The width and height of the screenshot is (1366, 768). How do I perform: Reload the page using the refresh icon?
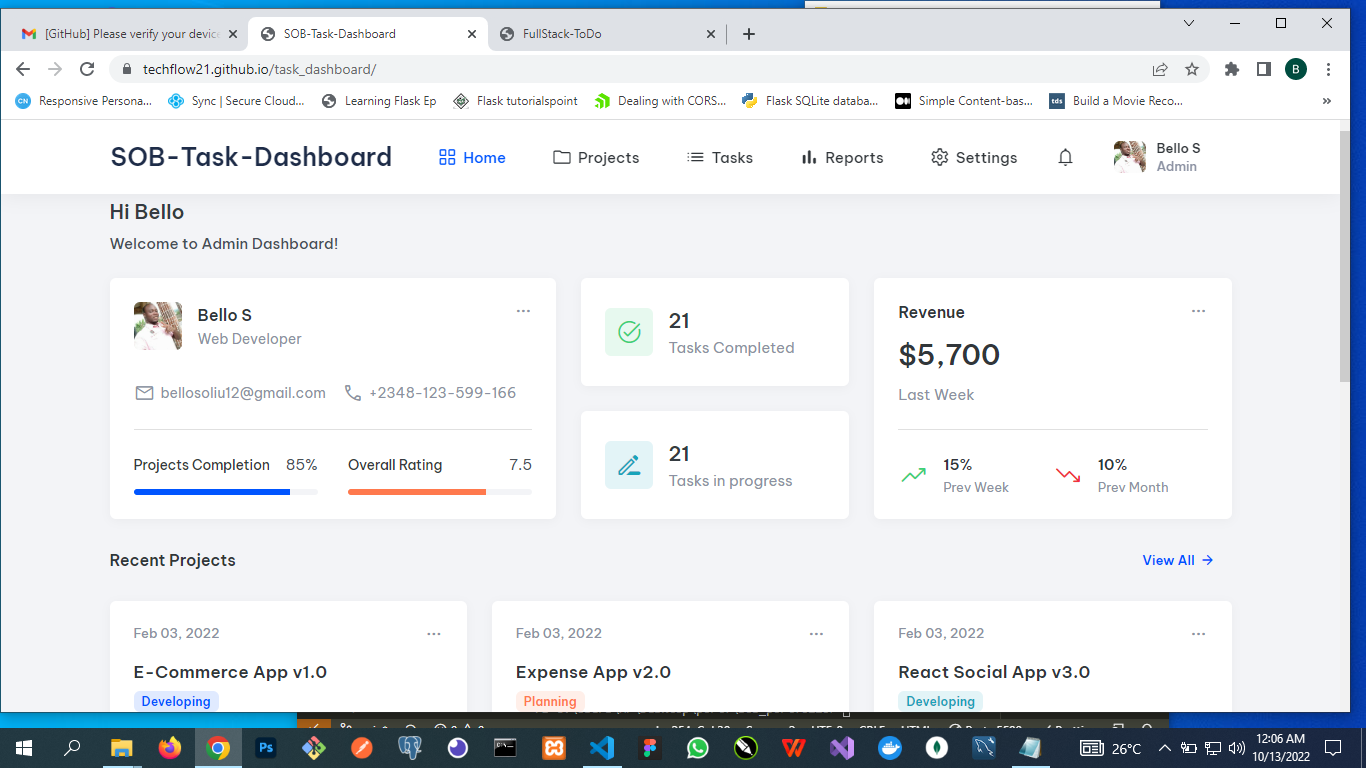(87, 69)
